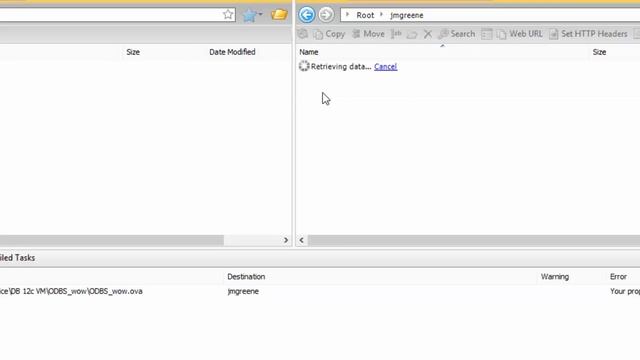
Task: Click the 'Your prop' error cell text
Action: point(625,291)
